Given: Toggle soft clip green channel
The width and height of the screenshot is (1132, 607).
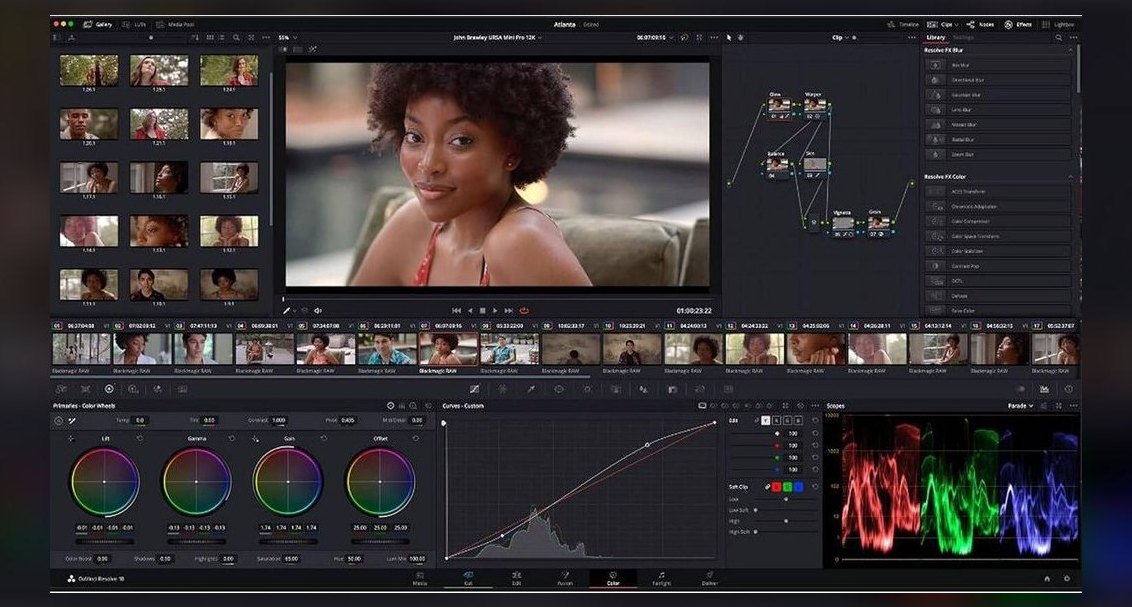Looking at the screenshot, I should 788,487.
